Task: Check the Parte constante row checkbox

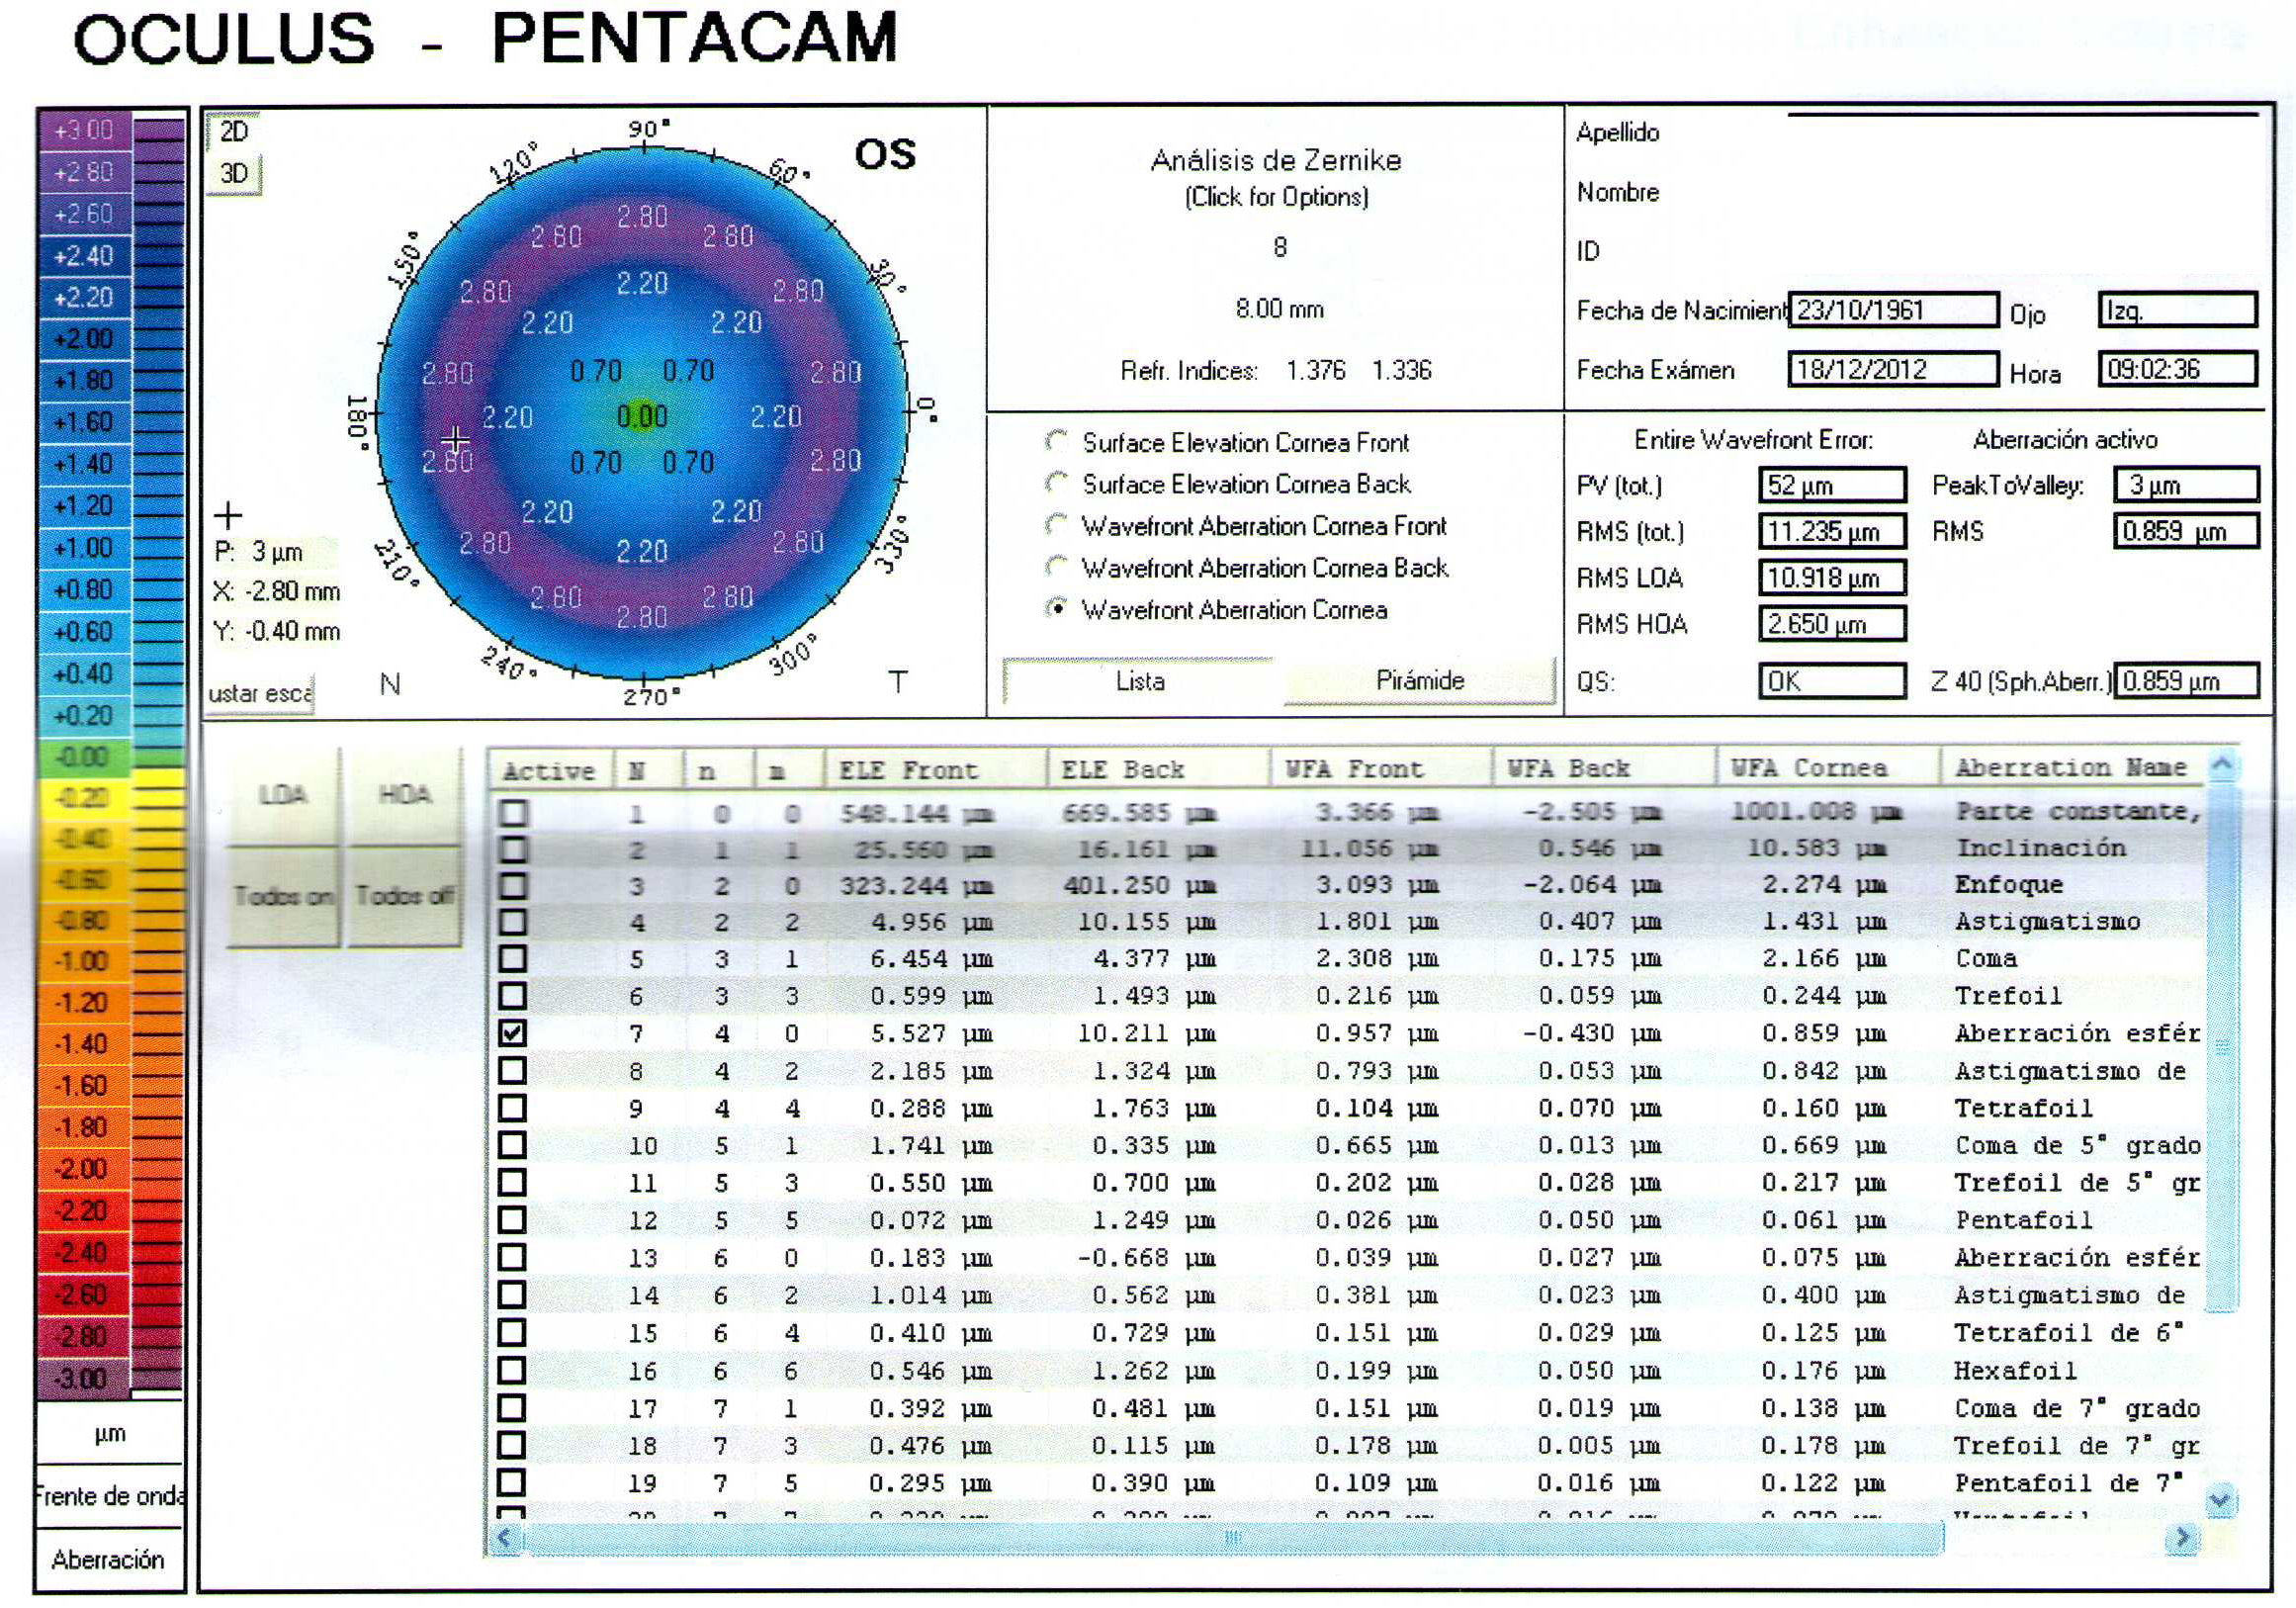Action: pyautogui.click(x=513, y=813)
